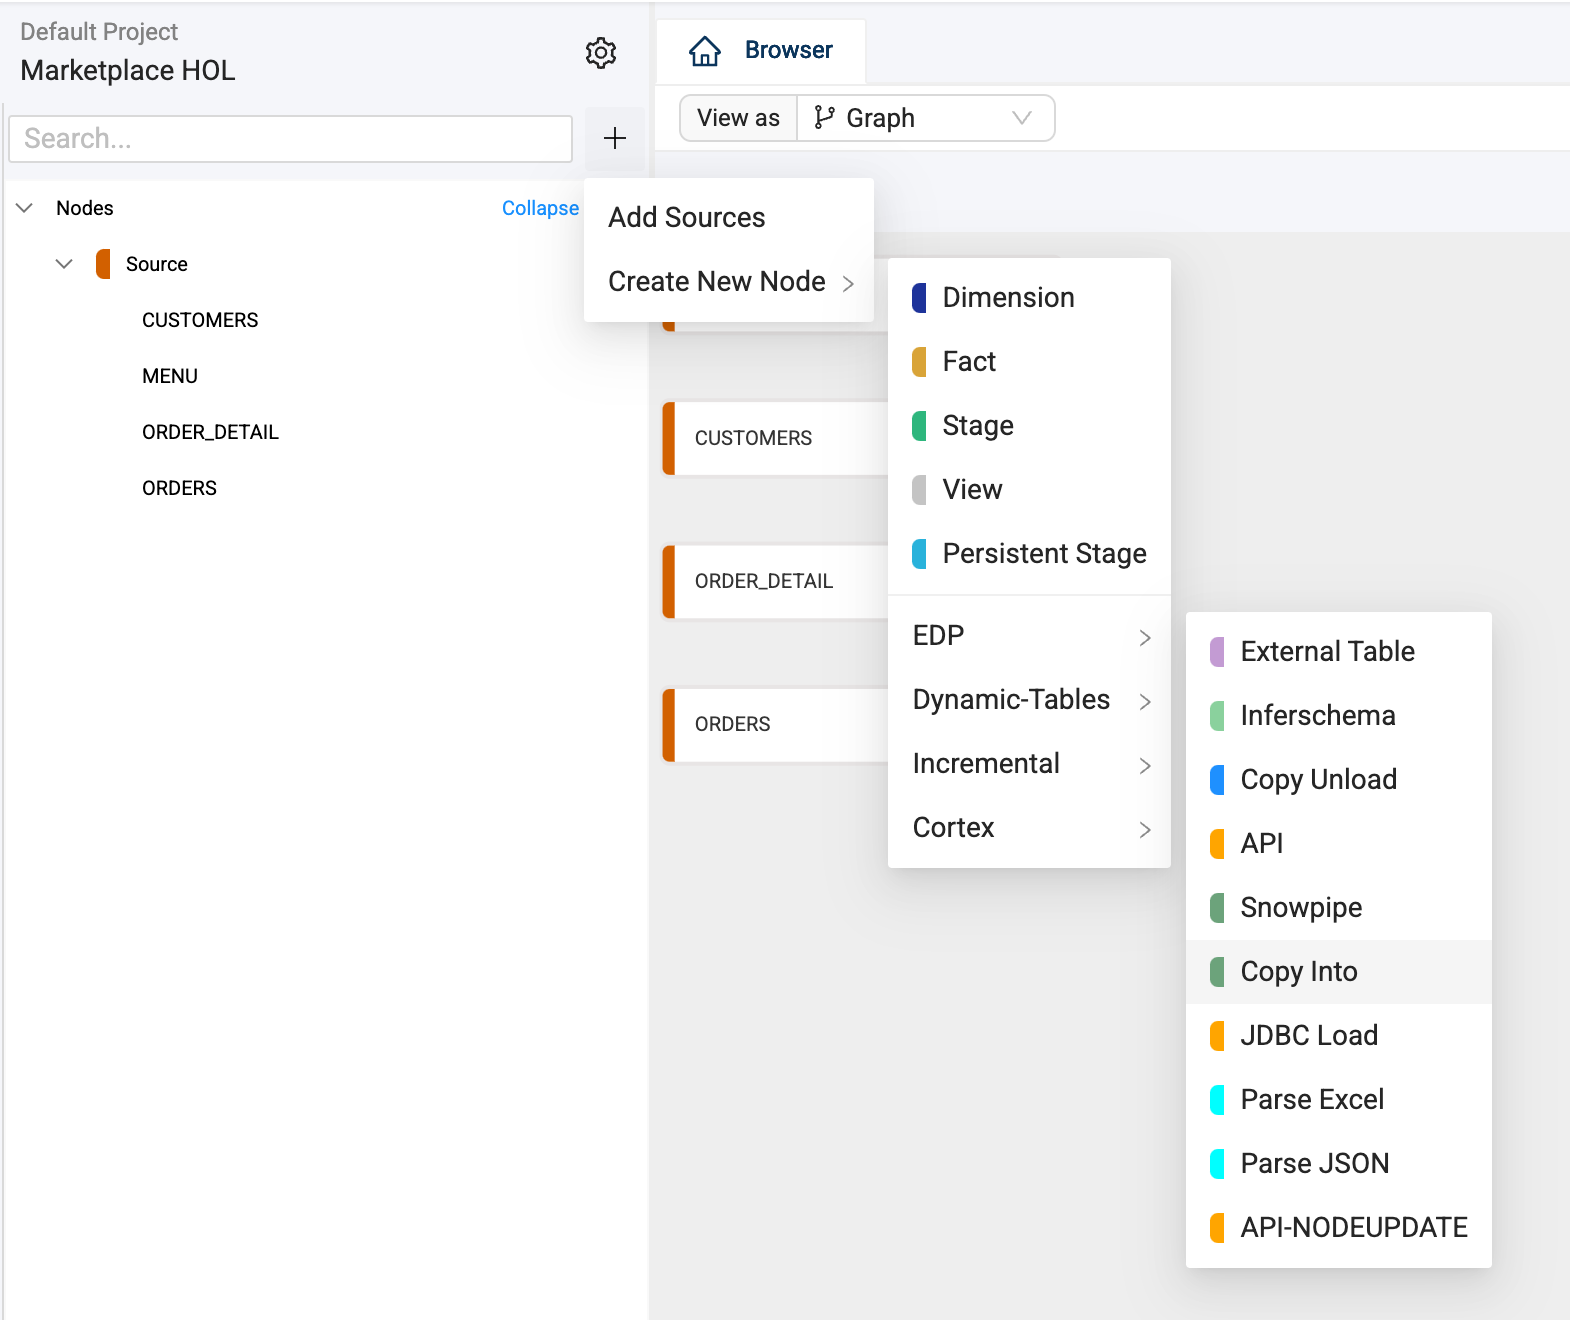
Task: Click the Collapse link
Action: 540,208
